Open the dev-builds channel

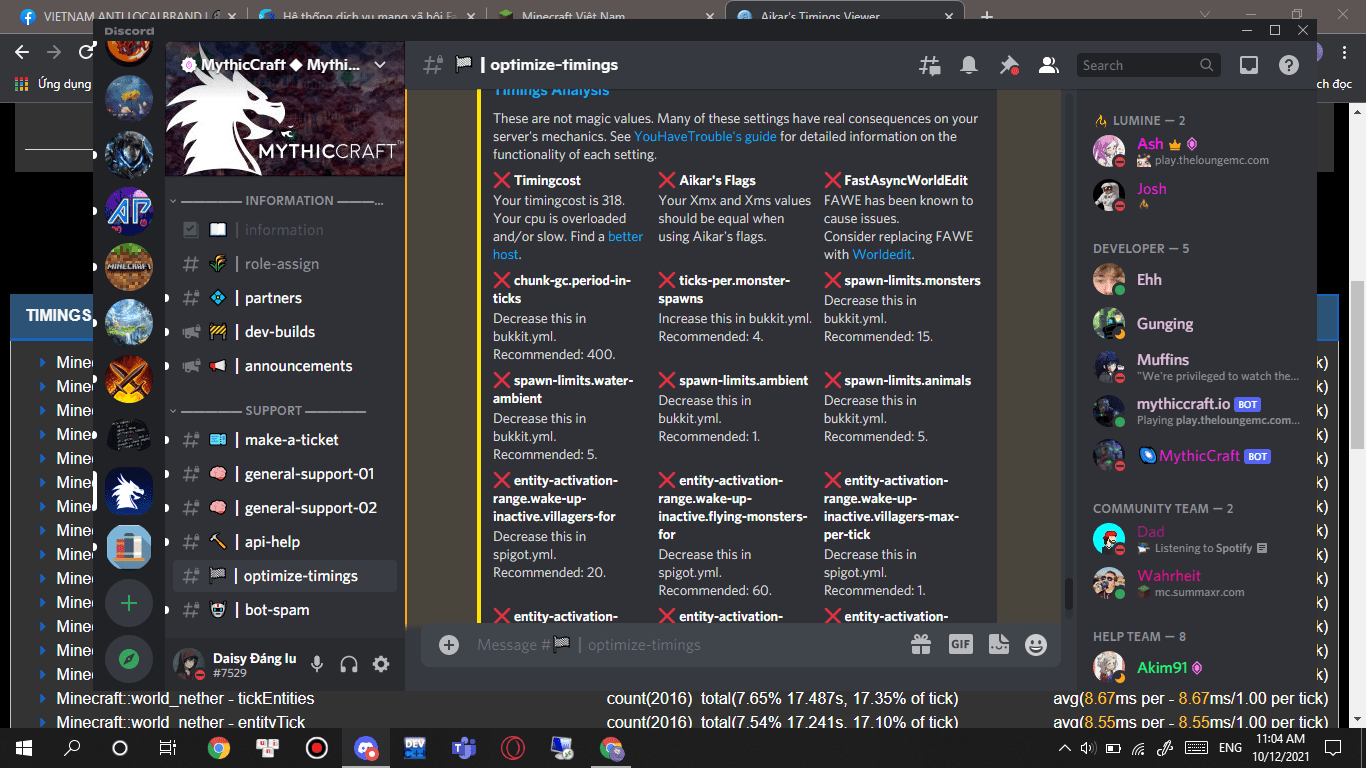[x=285, y=332]
